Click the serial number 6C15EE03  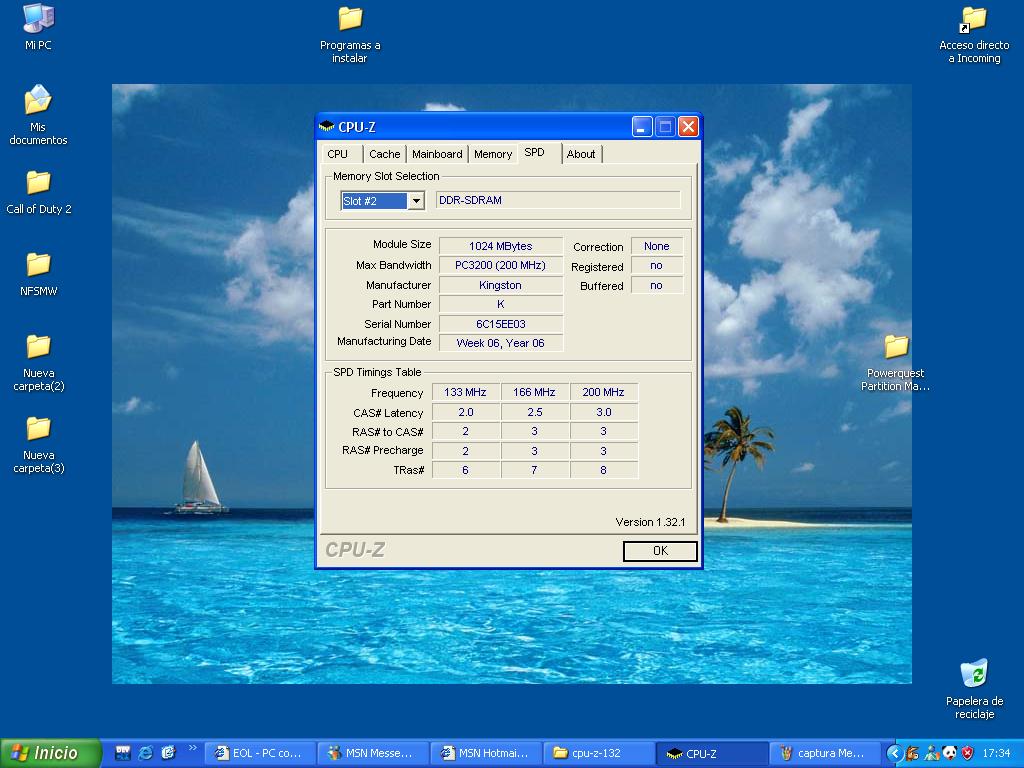coord(501,324)
